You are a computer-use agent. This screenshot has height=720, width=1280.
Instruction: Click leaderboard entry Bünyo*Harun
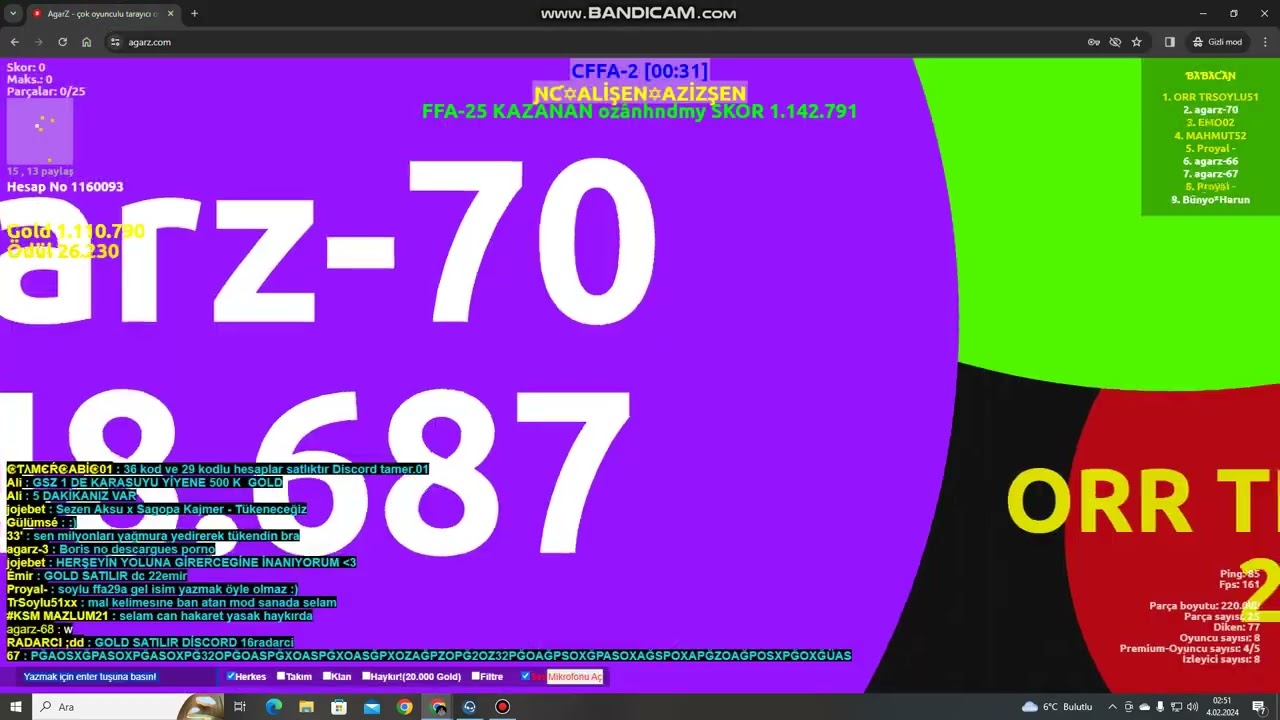(x=1210, y=200)
